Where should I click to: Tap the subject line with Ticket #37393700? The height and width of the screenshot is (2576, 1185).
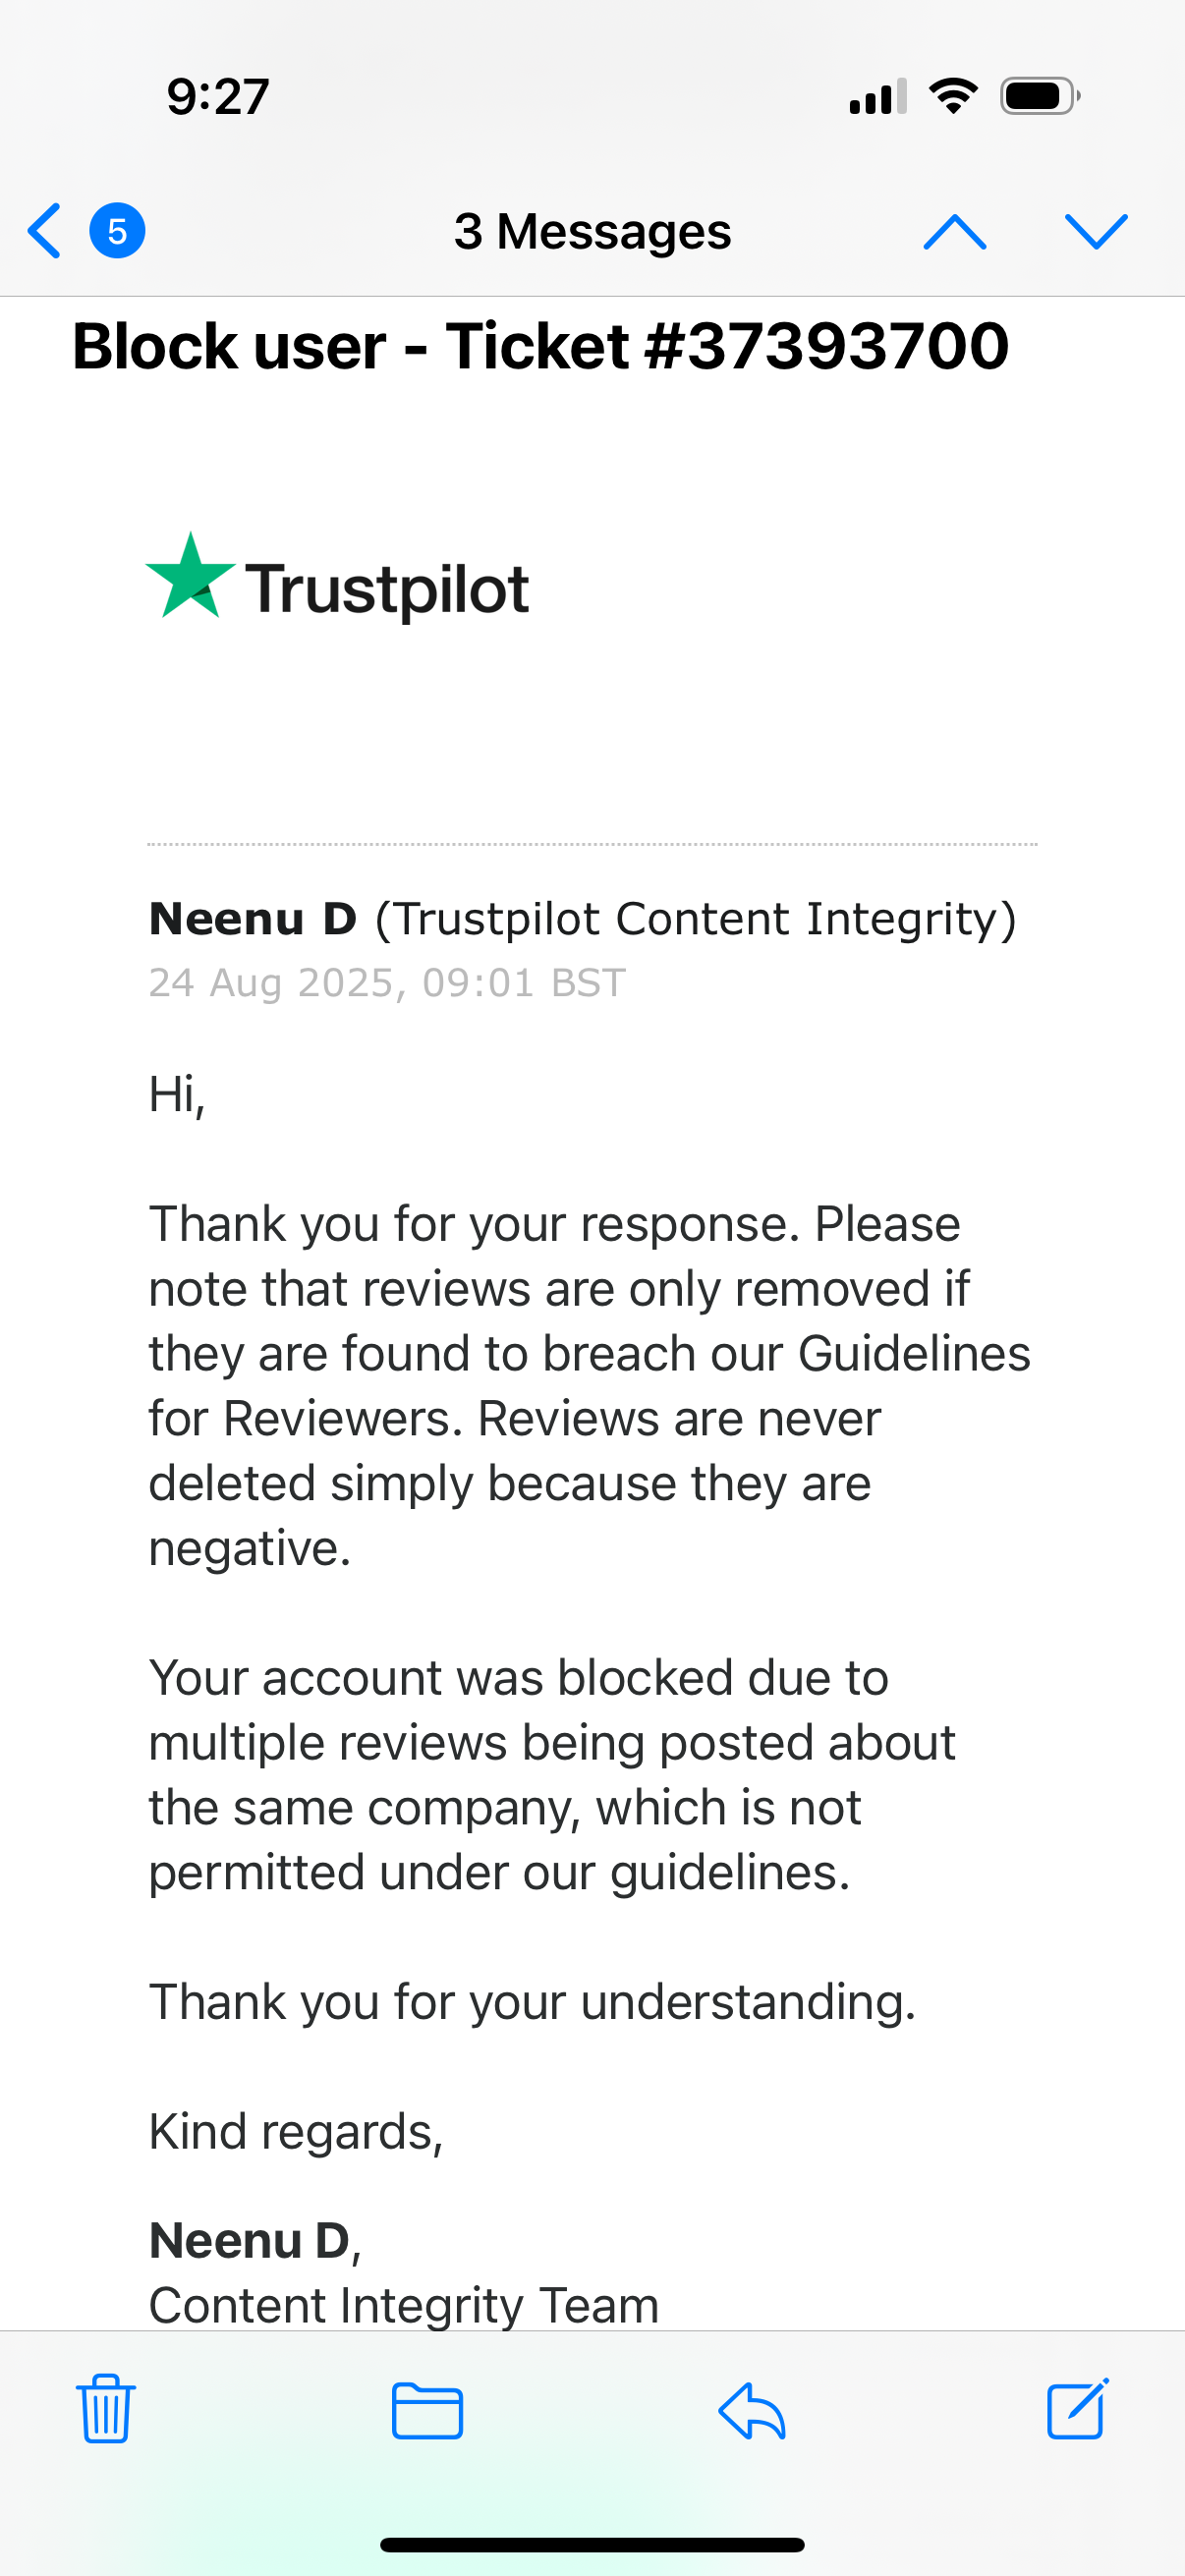coord(540,347)
